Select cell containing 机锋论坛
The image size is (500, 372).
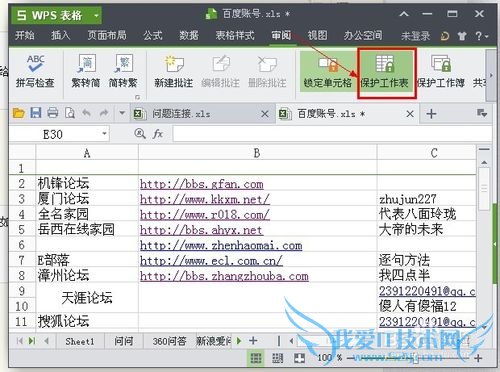coord(87,183)
